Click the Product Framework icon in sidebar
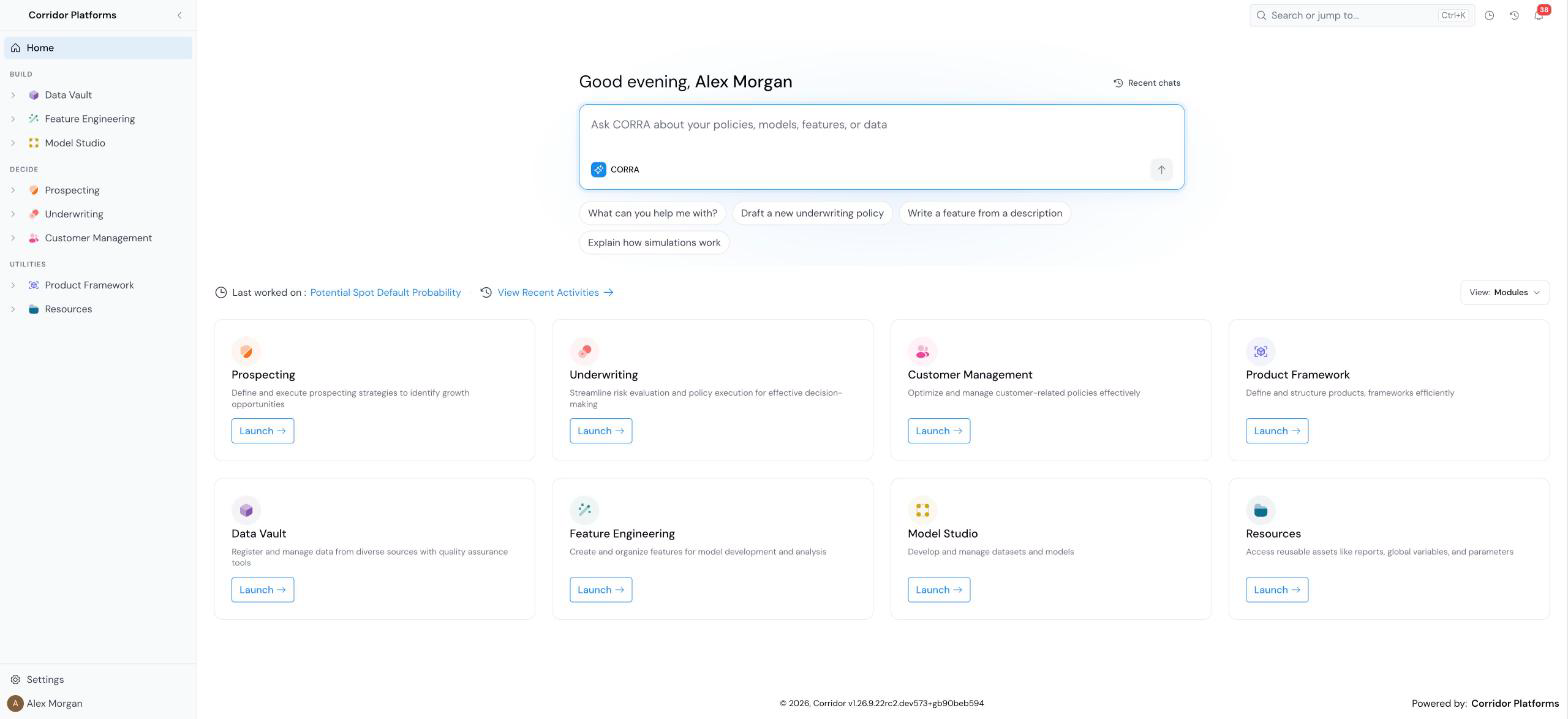The height and width of the screenshot is (719, 1568). 34,285
